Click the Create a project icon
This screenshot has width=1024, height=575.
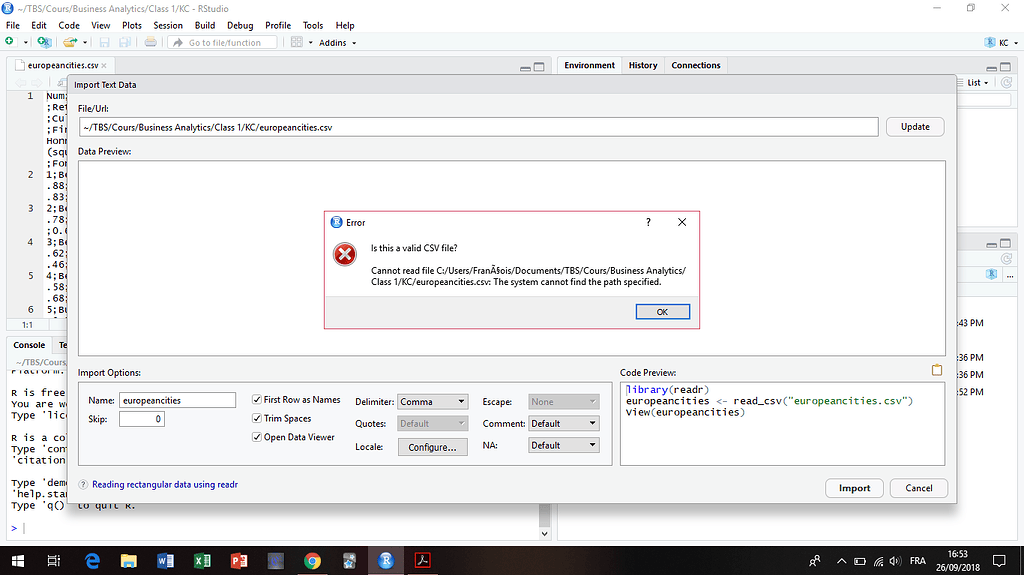pyautogui.click(x=44, y=42)
